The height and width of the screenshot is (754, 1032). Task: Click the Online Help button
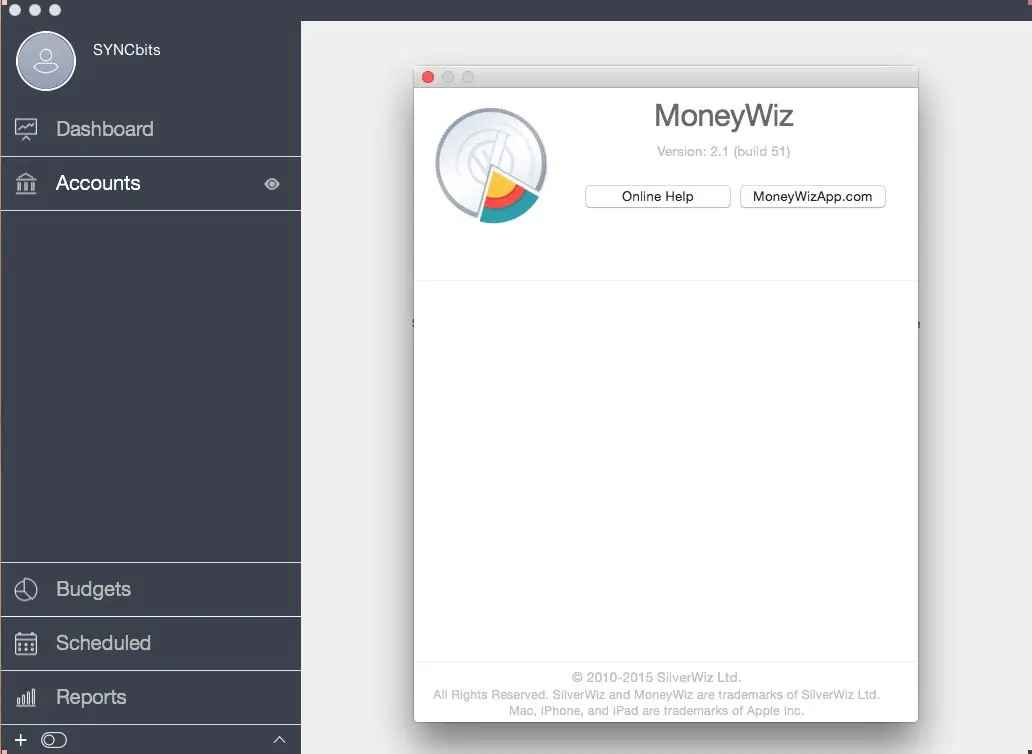pos(658,197)
